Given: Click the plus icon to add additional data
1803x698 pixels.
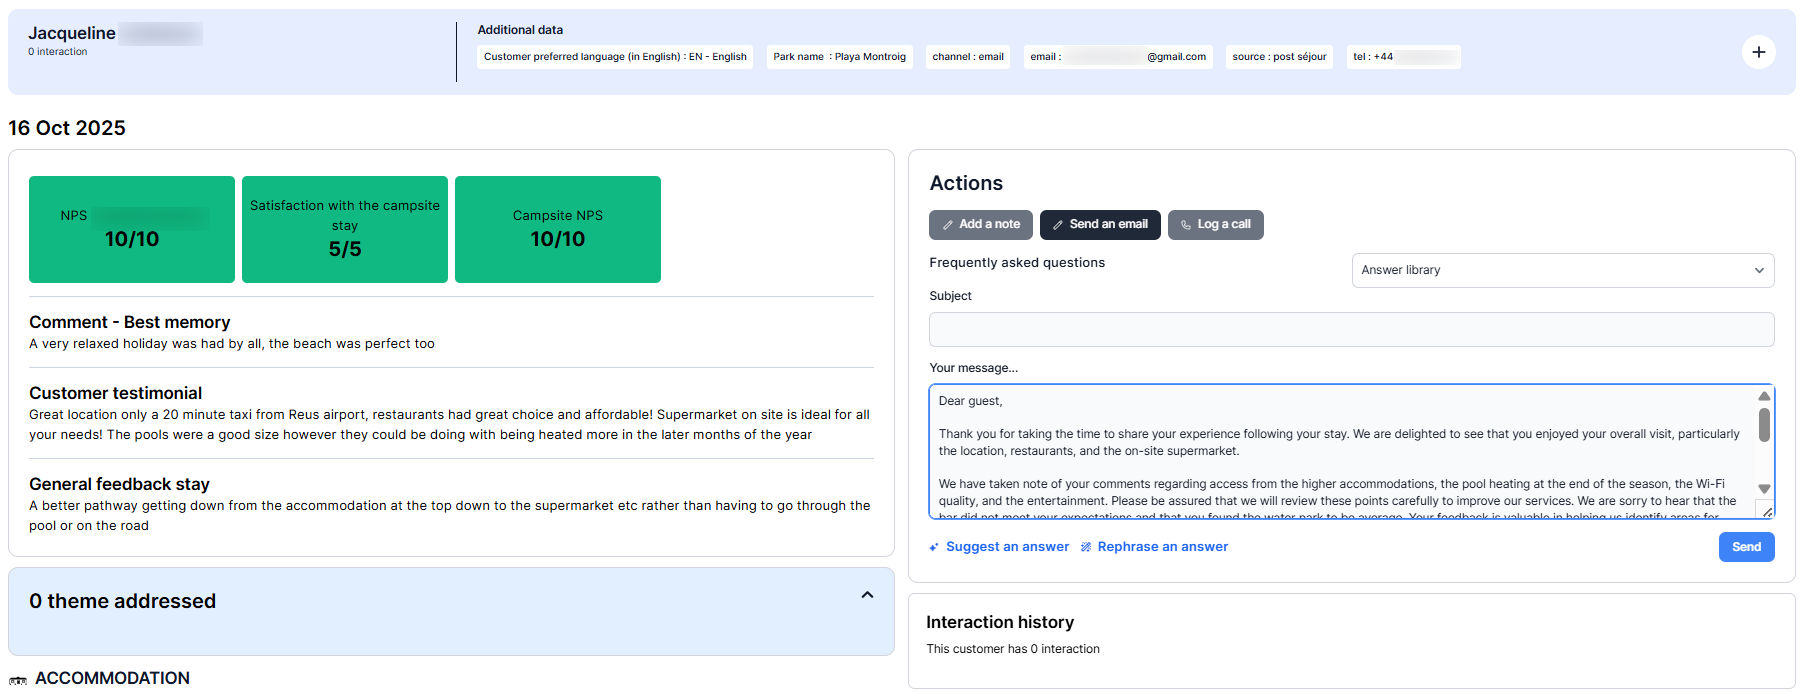Looking at the screenshot, I should (1758, 52).
